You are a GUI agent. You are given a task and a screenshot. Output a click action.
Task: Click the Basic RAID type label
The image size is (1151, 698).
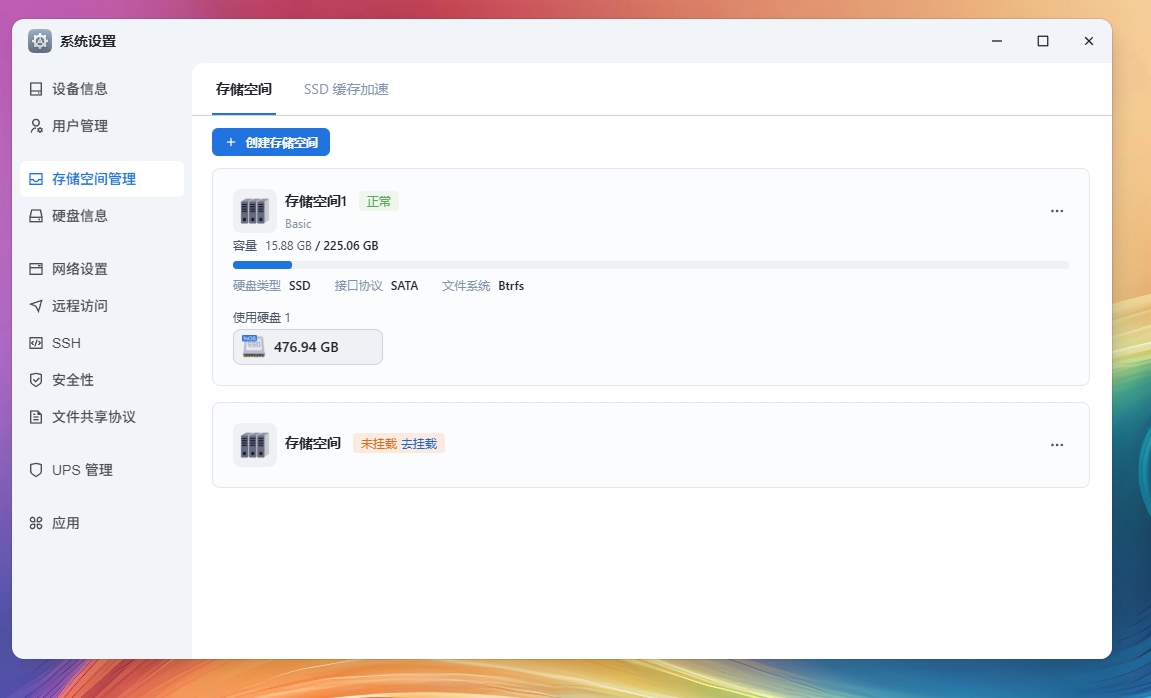coord(298,224)
